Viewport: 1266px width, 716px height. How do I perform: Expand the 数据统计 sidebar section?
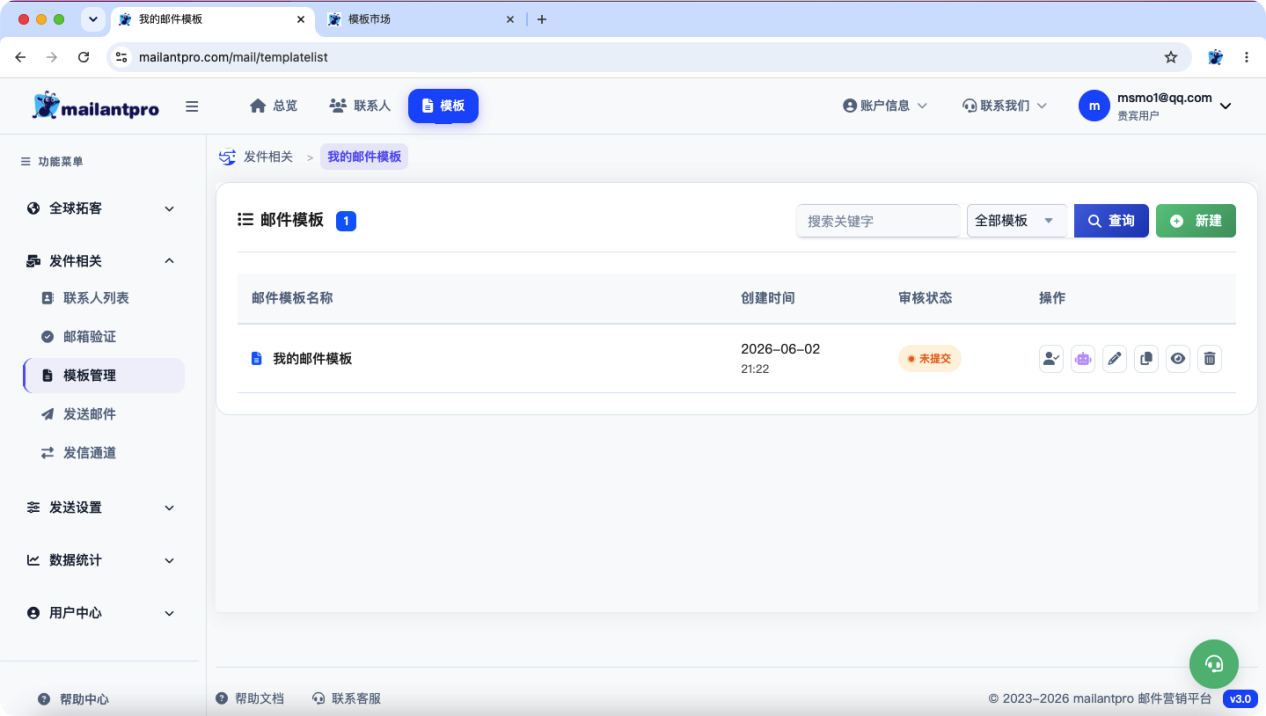100,560
